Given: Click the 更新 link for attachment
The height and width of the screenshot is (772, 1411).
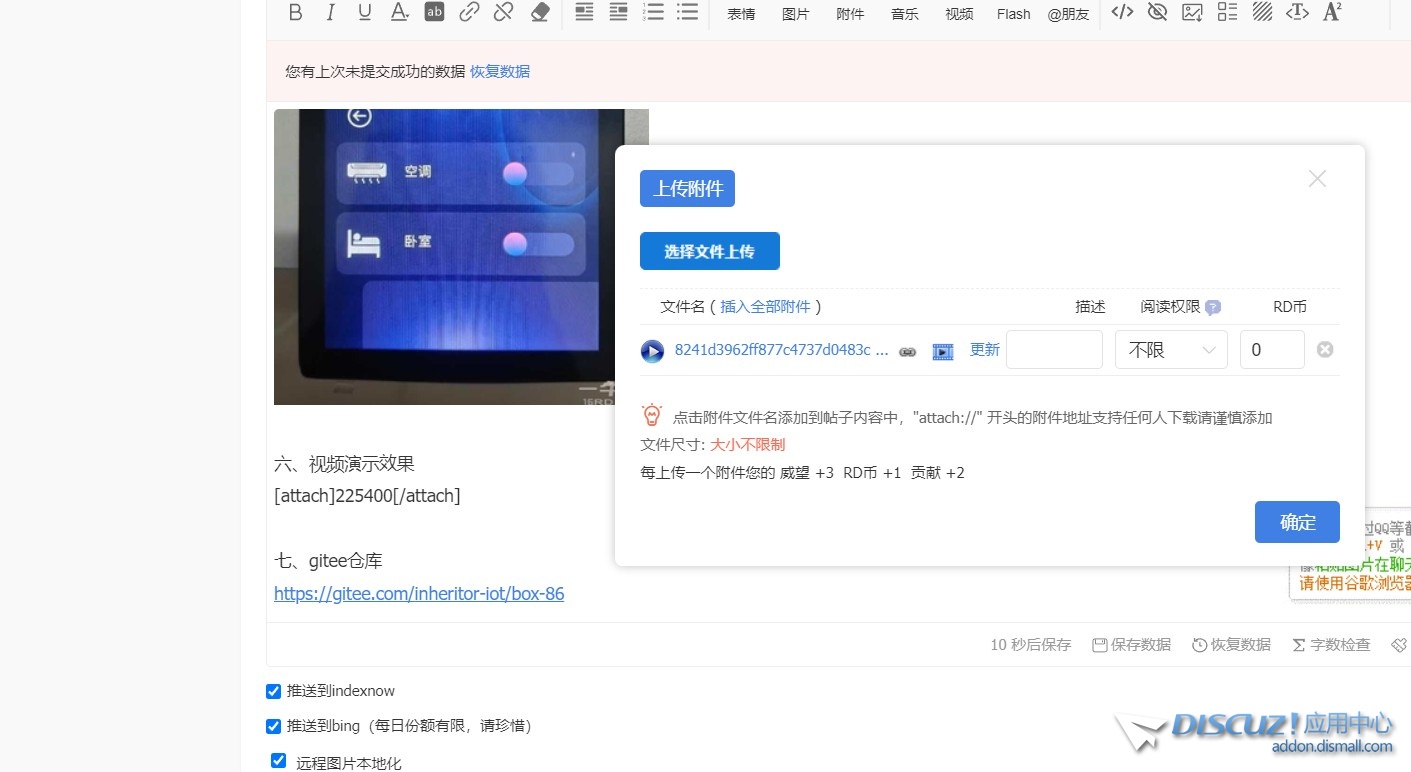Looking at the screenshot, I should tap(985, 350).
